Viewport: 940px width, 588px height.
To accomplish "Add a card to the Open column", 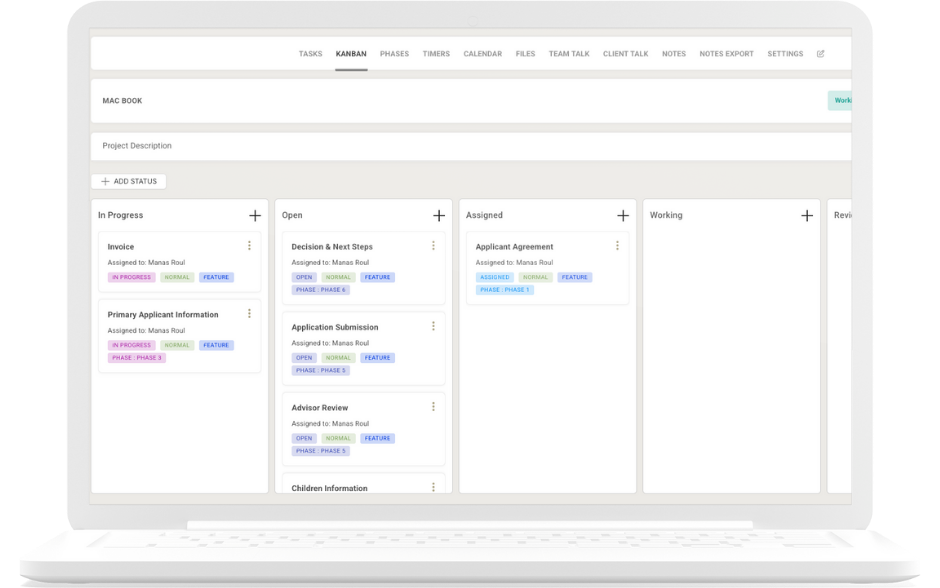I will 439,215.
